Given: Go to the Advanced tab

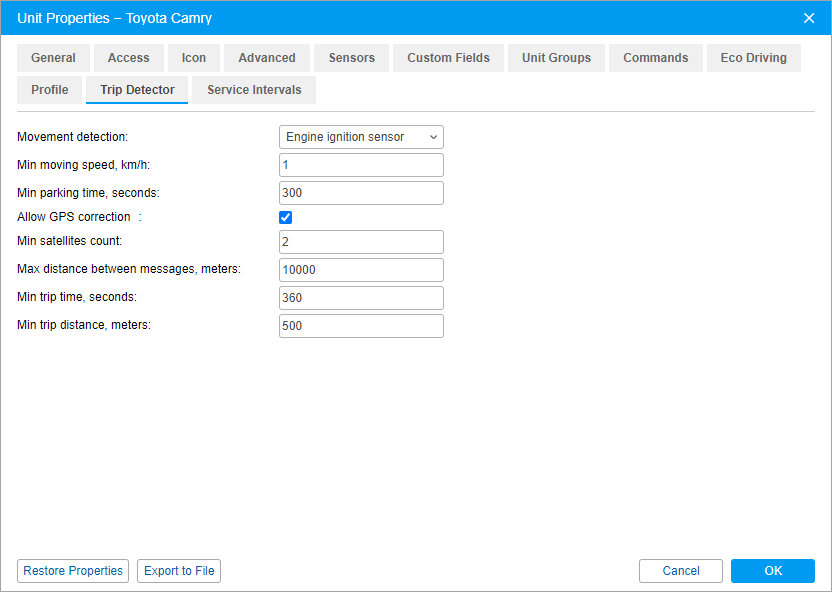Looking at the screenshot, I should 267,58.
